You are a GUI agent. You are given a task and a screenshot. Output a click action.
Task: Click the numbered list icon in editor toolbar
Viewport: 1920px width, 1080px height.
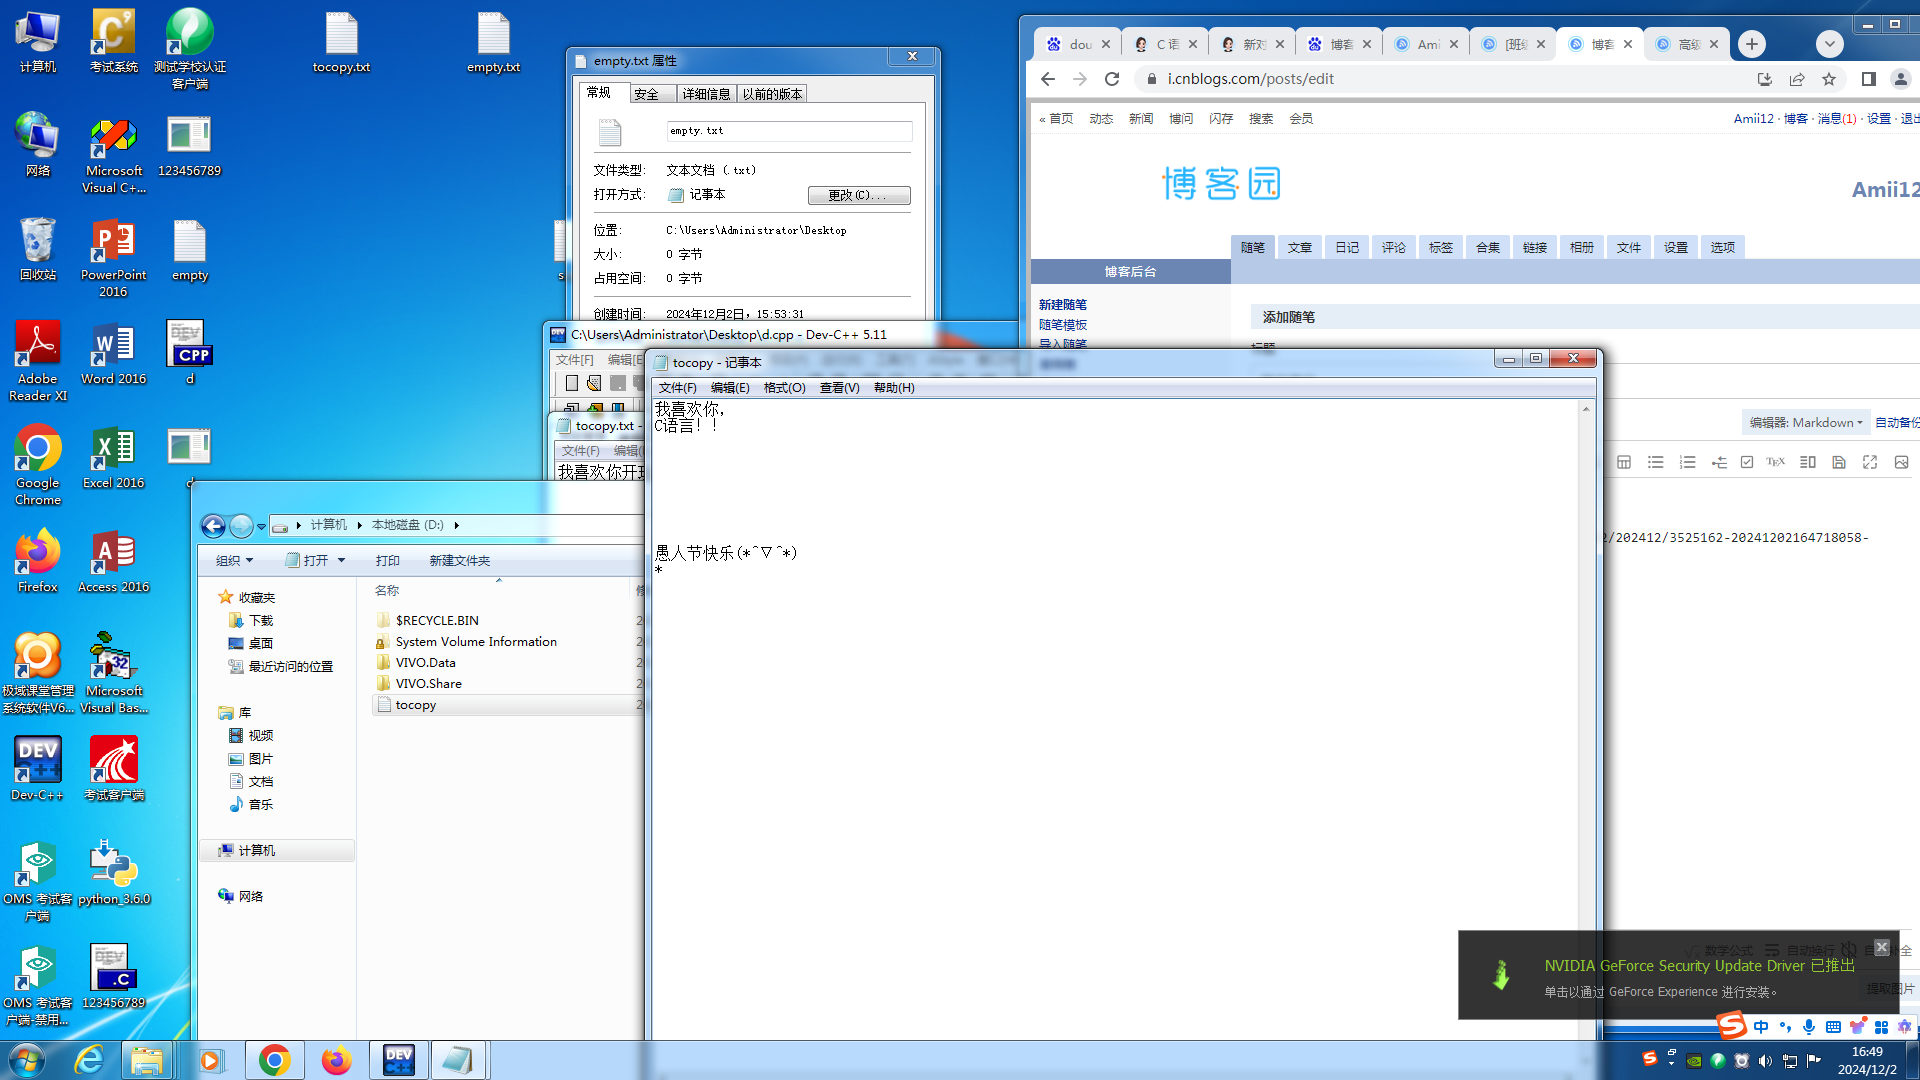click(x=1688, y=462)
